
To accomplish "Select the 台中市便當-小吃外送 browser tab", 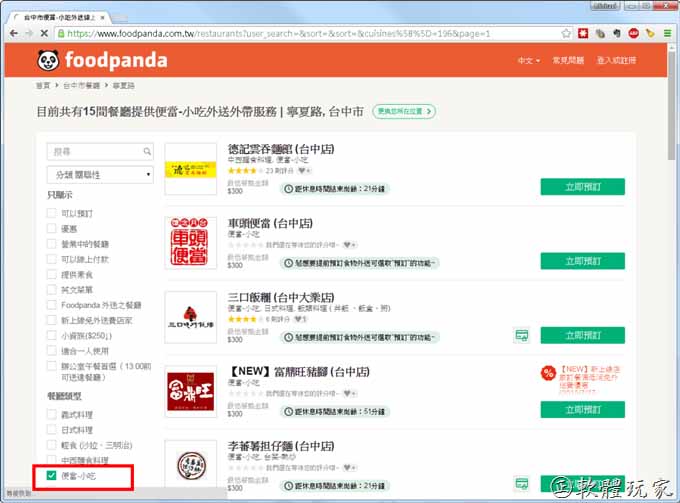I will pyautogui.click(x=59, y=18).
